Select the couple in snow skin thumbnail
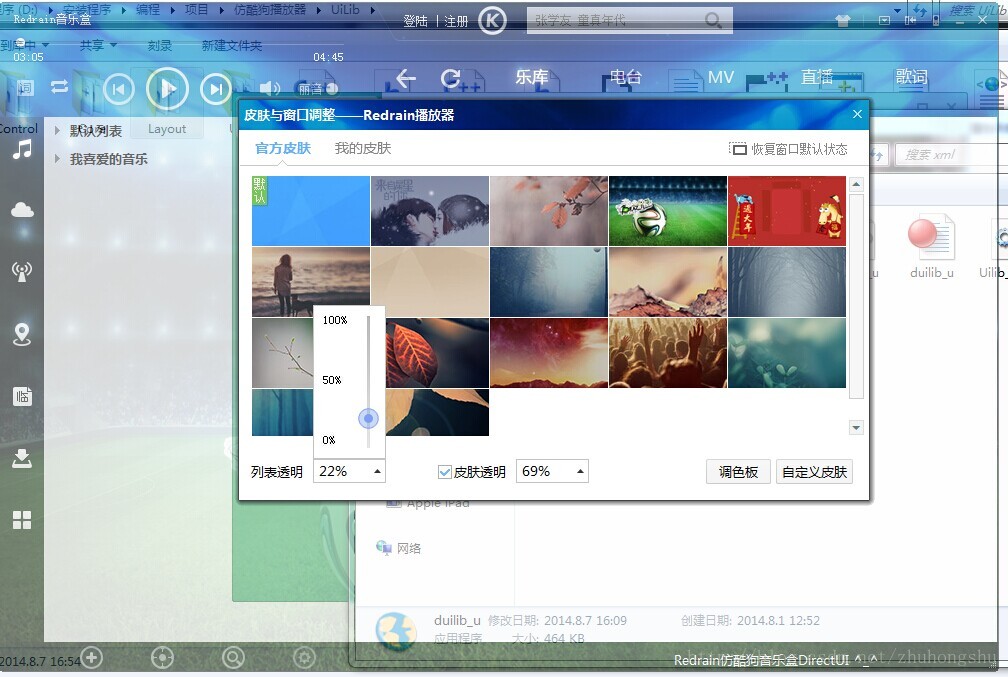The height and width of the screenshot is (677, 1008). tap(429, 211)
